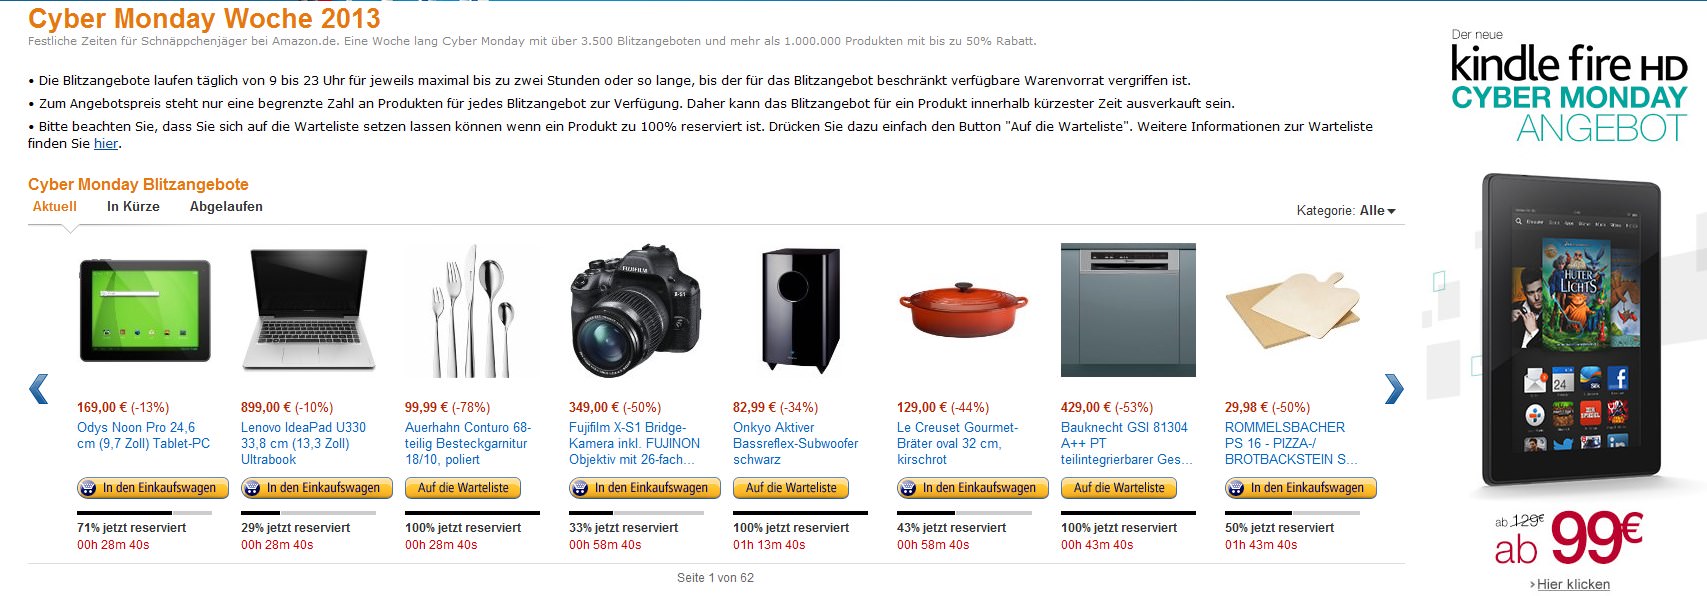Click cart icon on Odys Noon Pro button
Image resolution: width=1707 pixels, height=596 pixels.
point(88,488)
